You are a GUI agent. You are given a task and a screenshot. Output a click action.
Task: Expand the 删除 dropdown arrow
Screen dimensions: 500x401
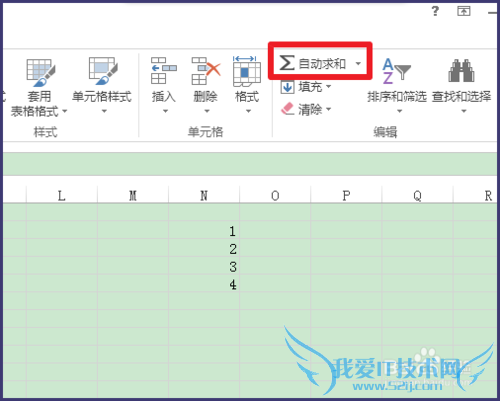207,111
